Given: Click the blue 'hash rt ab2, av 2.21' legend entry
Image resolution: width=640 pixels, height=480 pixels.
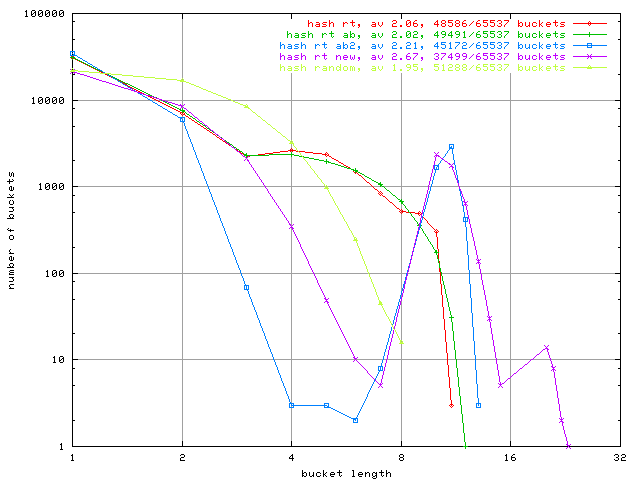Looking at the screenshot, I should click(422, 46).
